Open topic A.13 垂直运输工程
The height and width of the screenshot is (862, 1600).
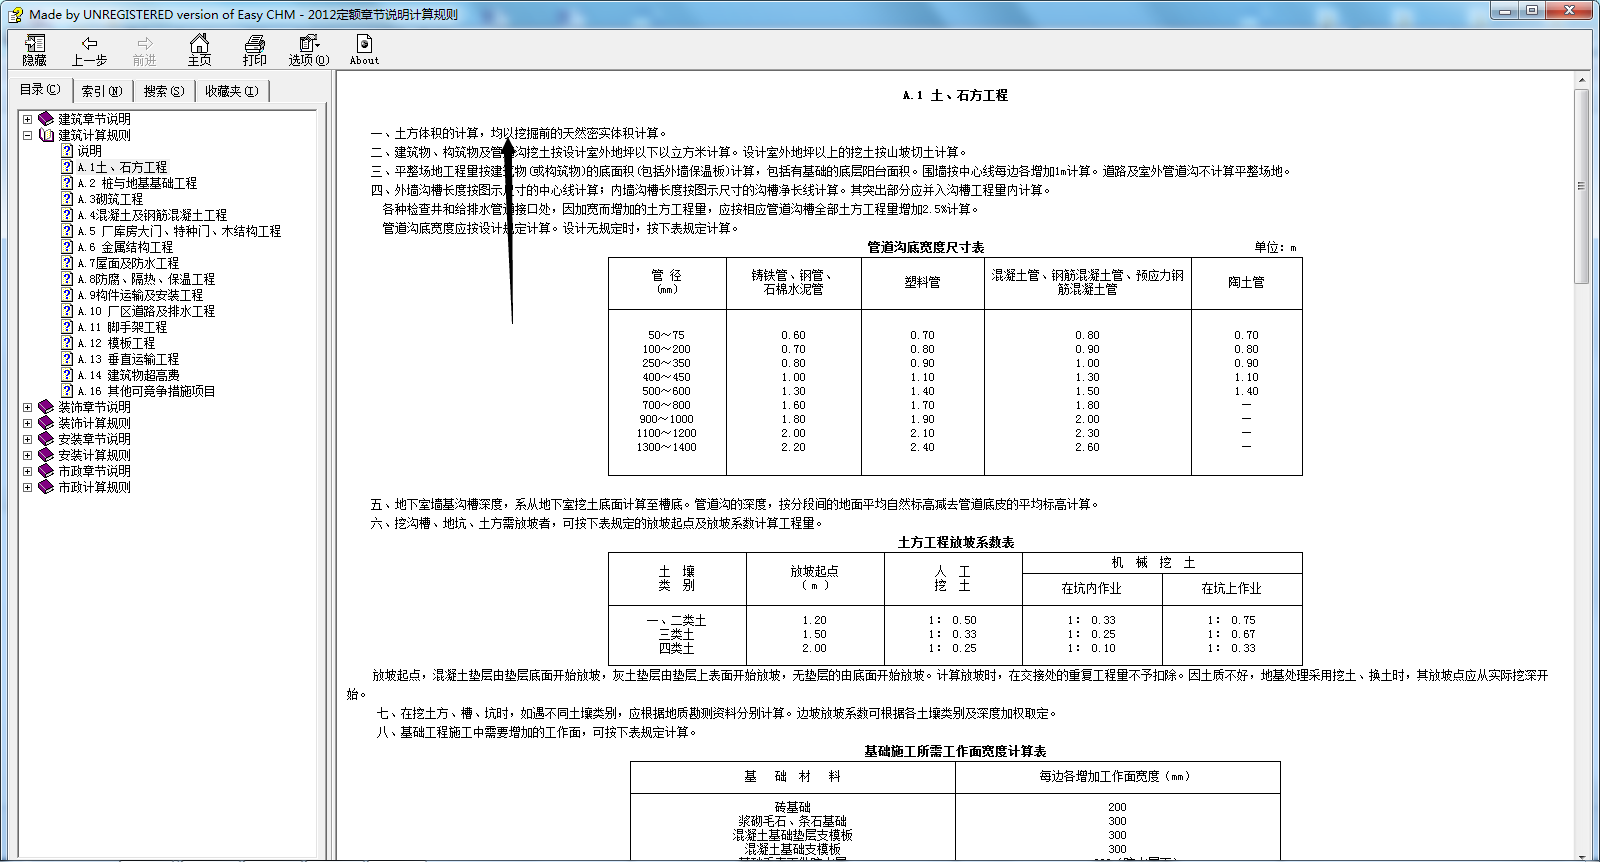click(x=128, y=359)
